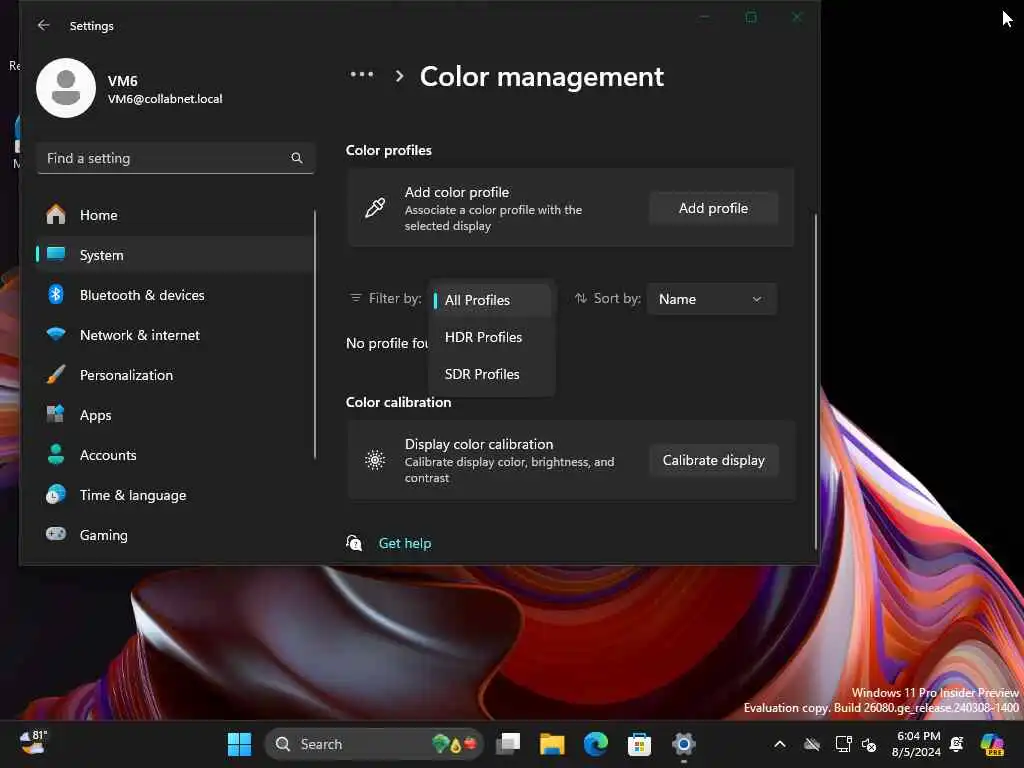Click the System item in the sidebar
This screenshot has height=768, width=1024.
click(x=175, y=255)
